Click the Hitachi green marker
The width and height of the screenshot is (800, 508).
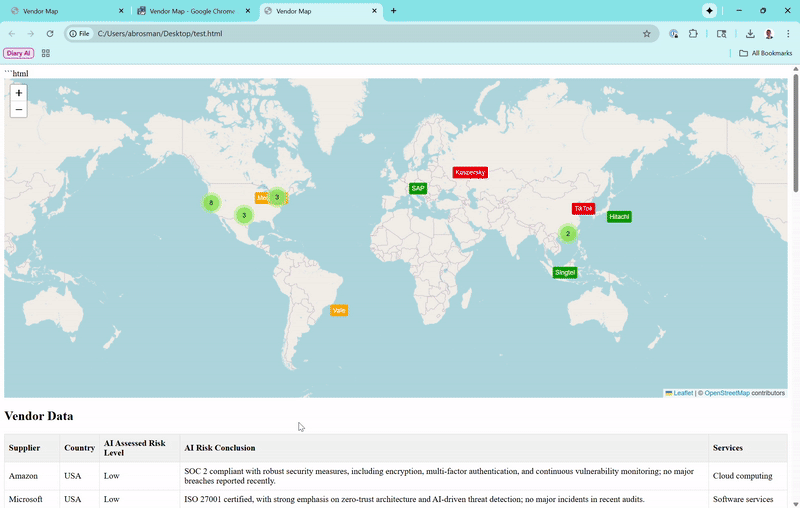tap(619, 217)
